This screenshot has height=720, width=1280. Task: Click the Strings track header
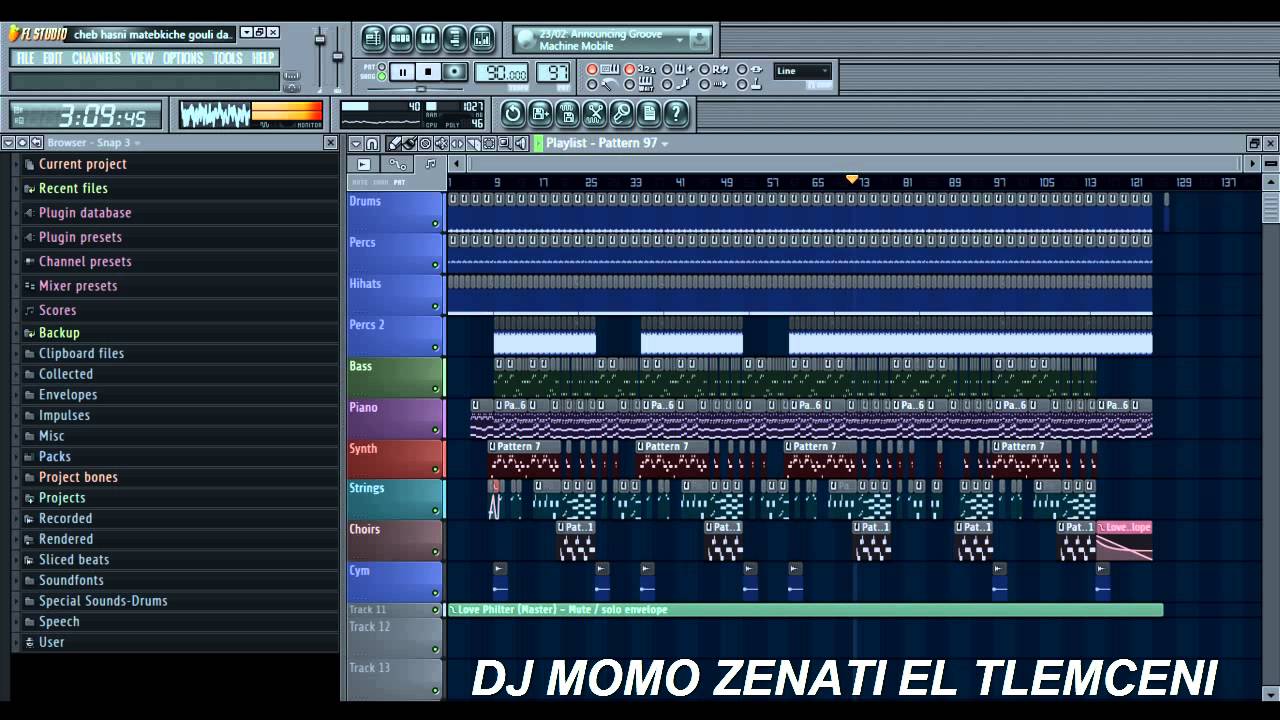(x=396, y=499)
